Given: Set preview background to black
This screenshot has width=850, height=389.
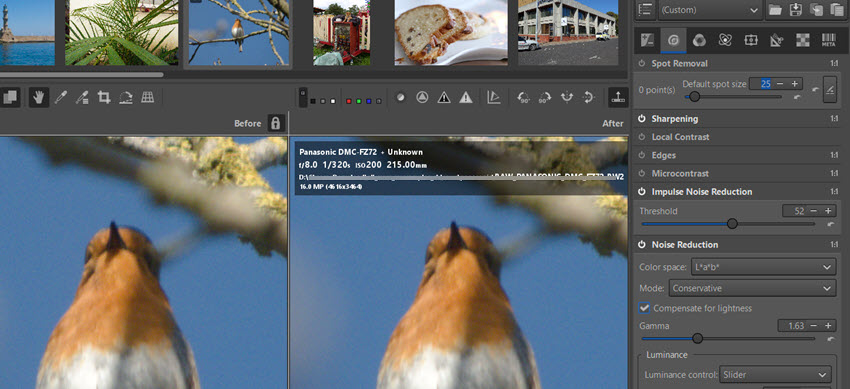Looking at the screenshot, I should click(x=313, y=101).
